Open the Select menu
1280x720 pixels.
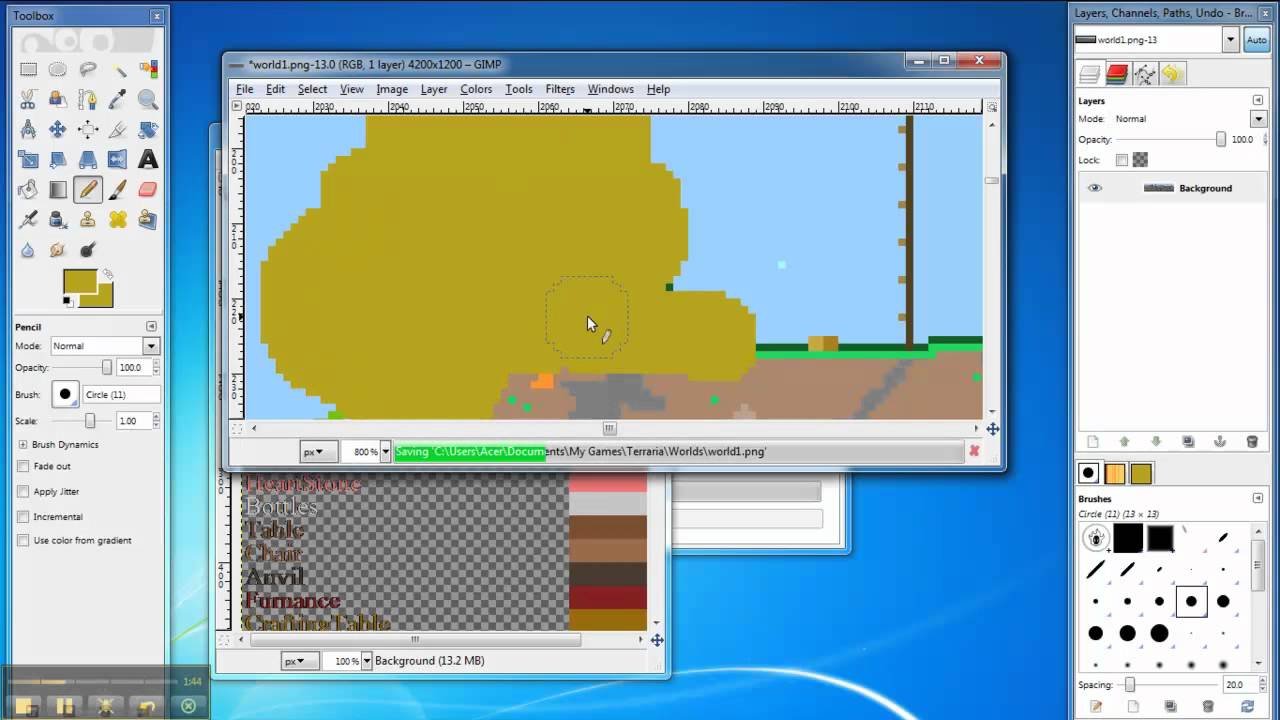312,89
